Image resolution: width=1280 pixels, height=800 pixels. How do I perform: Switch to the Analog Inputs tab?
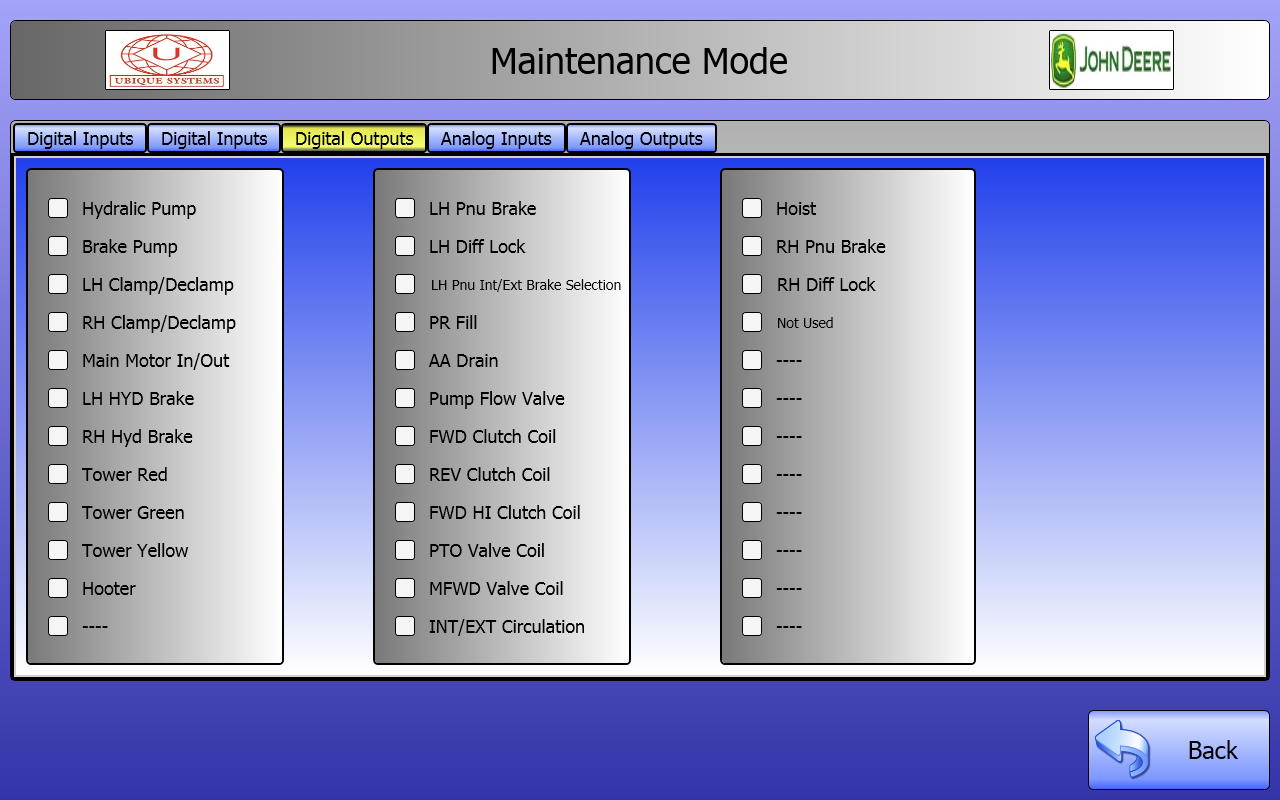(496, 139)
